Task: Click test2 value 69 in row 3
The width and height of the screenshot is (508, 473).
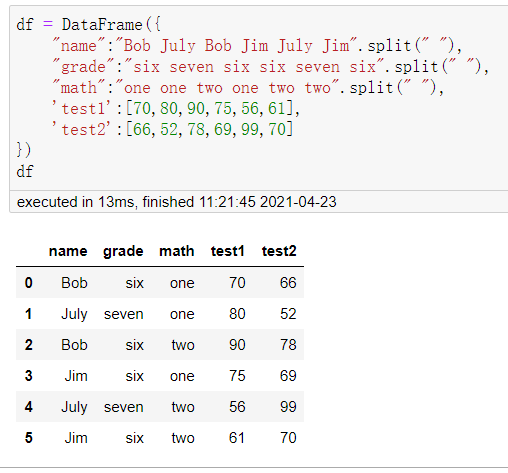Action: point(288,376)
